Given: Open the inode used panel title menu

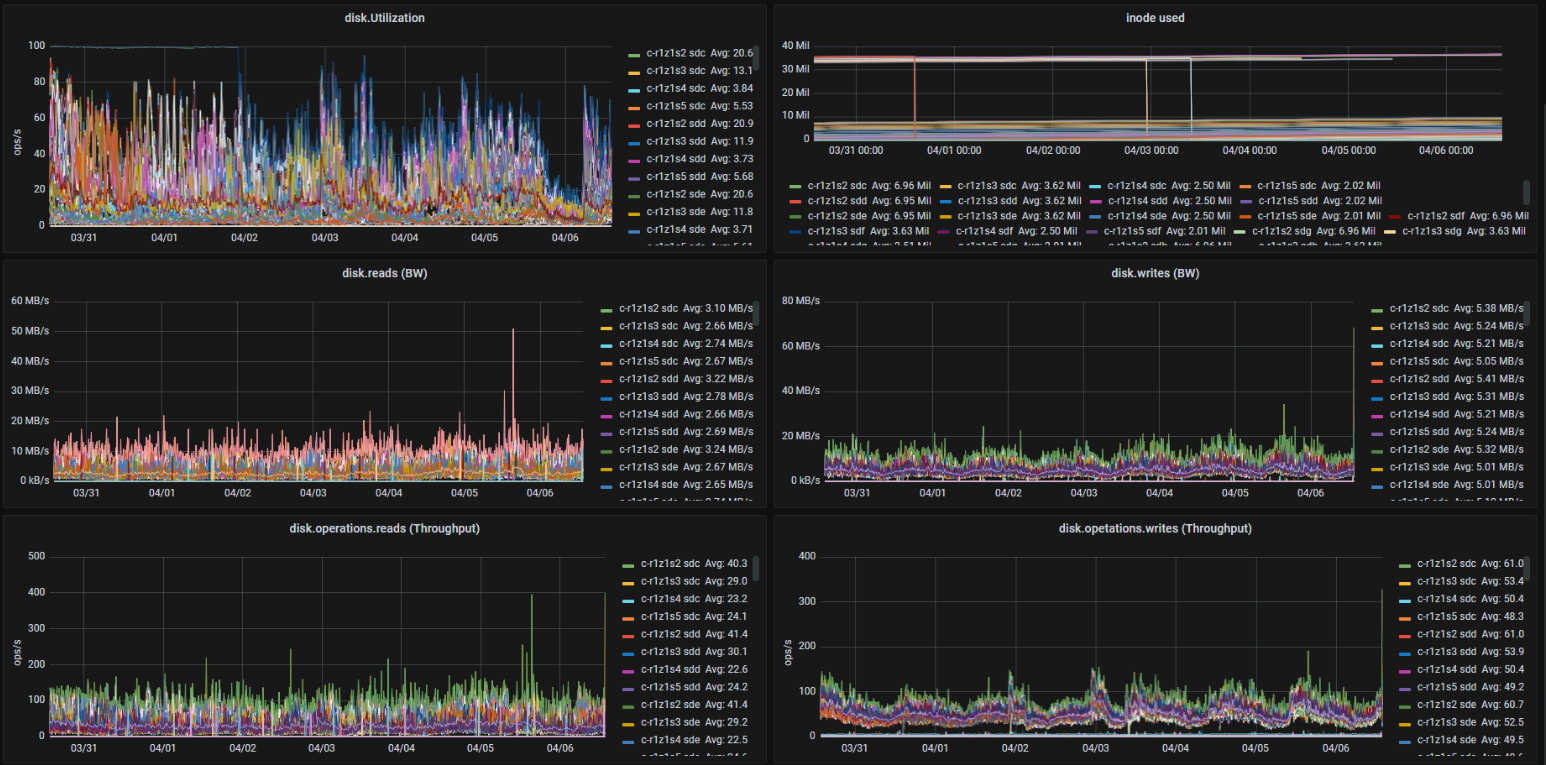Looking at the screenshot, I should 1154,18.
